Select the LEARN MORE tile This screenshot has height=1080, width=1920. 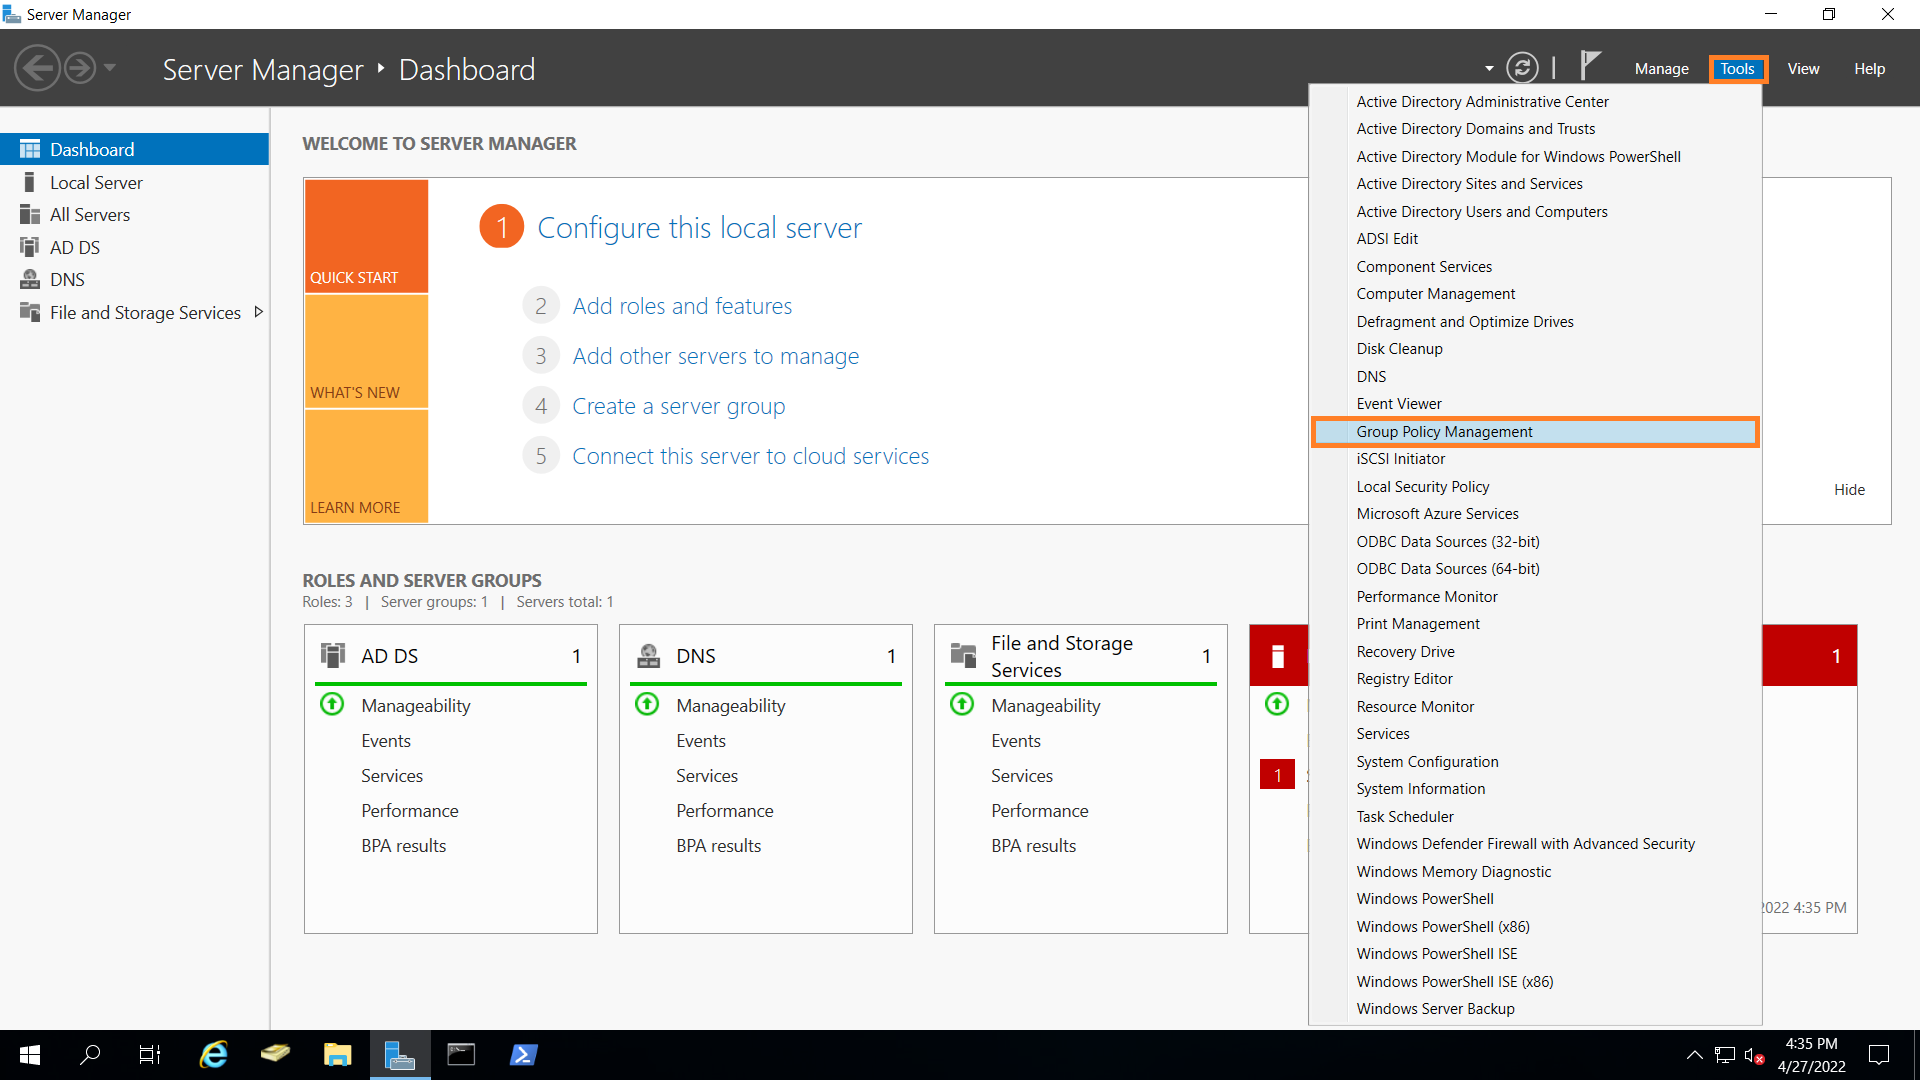[x=366, y=466]
